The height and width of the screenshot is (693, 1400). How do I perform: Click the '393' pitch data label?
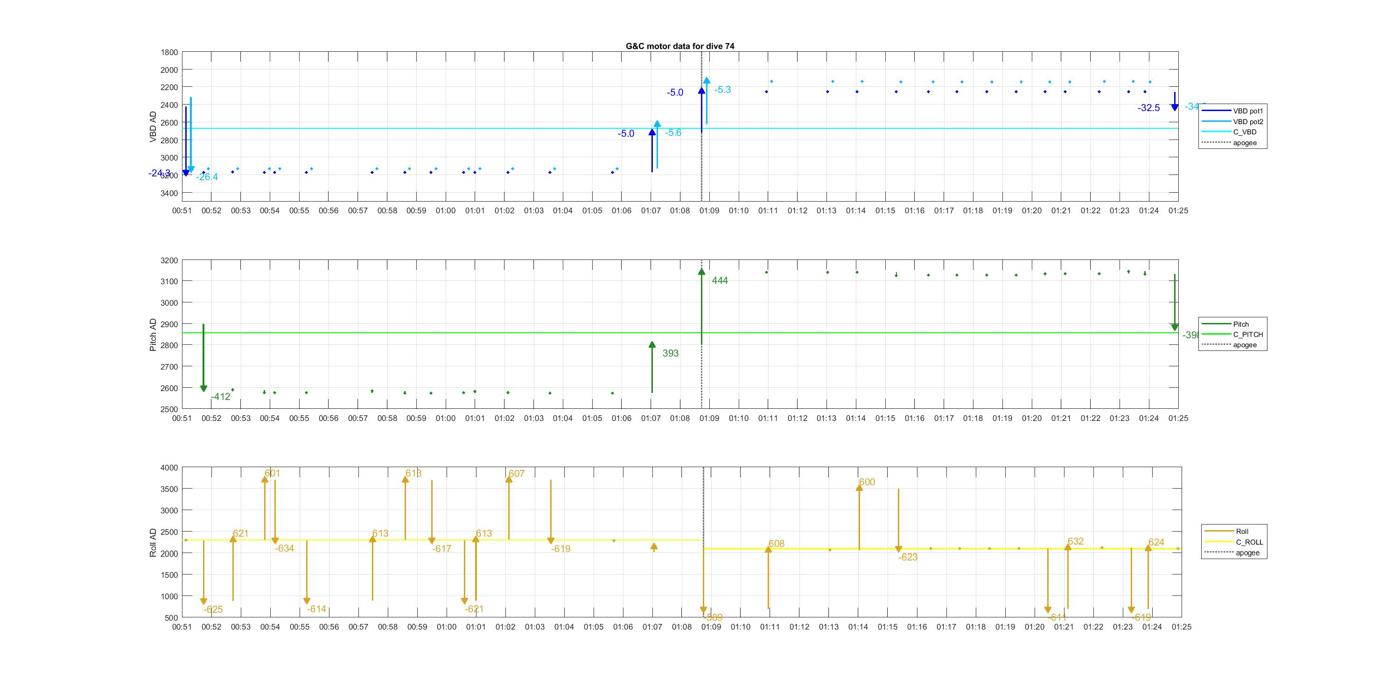(x=670, y=354)
